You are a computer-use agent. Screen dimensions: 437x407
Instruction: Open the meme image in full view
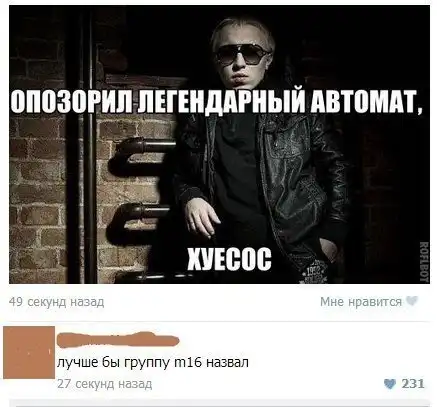(x=219, y=144)
